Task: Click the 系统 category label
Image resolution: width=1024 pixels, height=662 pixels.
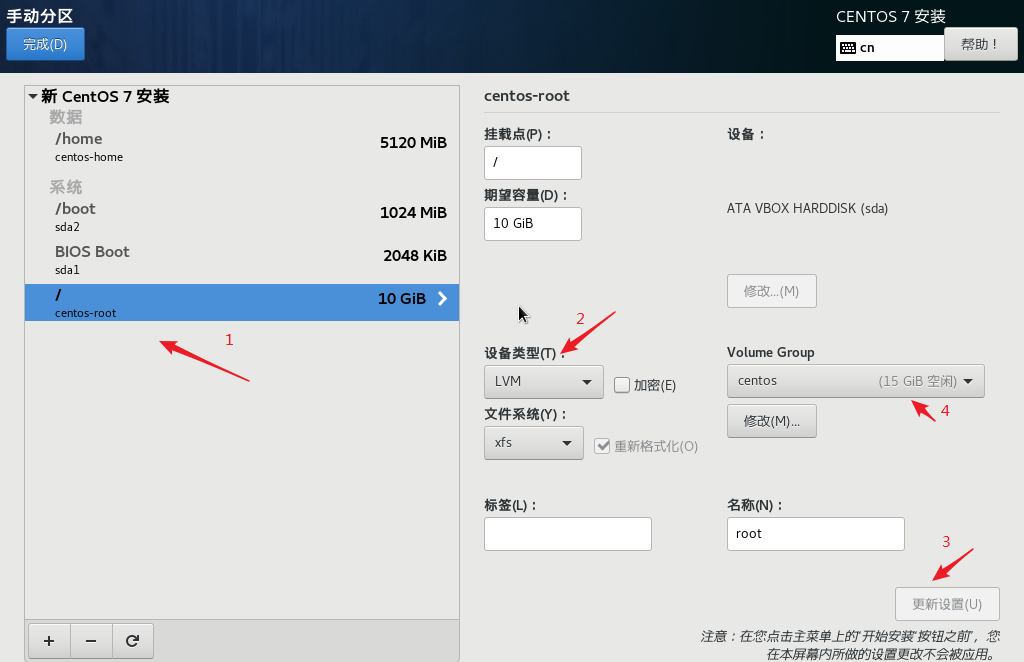Action: [66, 187]
